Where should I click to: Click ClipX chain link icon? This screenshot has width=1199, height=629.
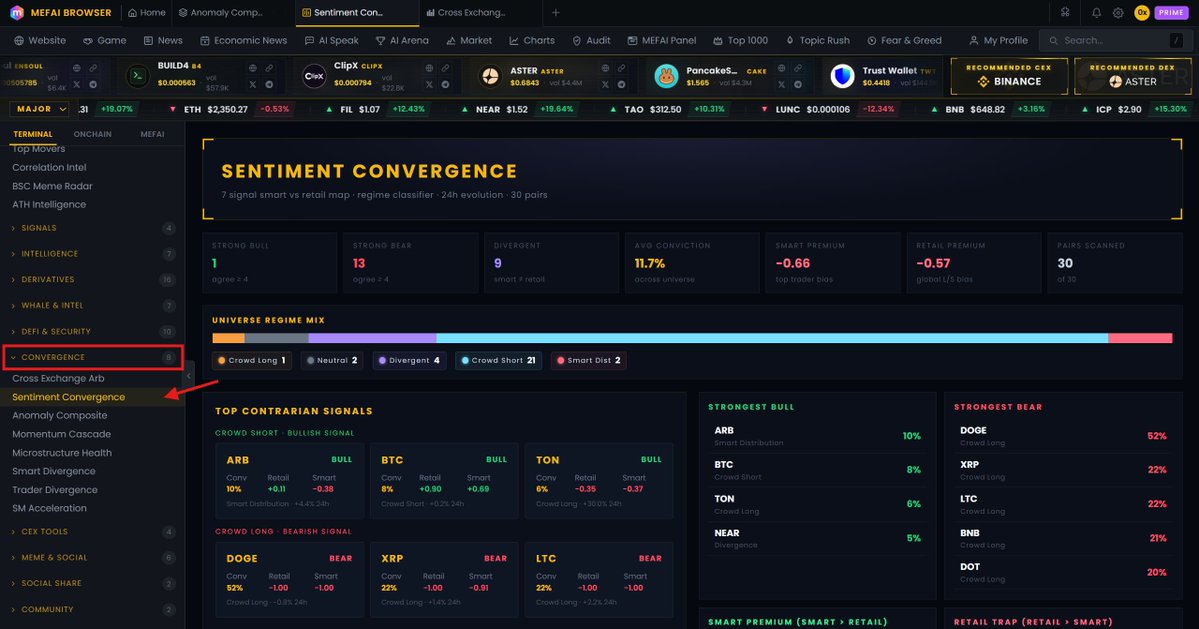(445, 68)
